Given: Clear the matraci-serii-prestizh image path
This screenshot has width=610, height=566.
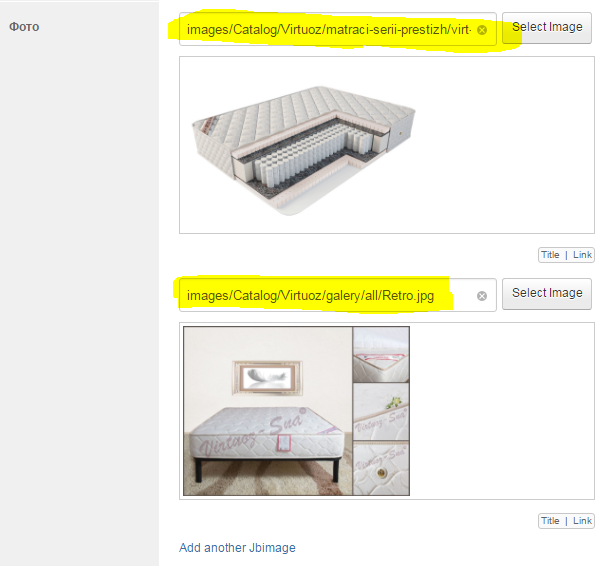Looking at the screenshot, I should (482, 30).
